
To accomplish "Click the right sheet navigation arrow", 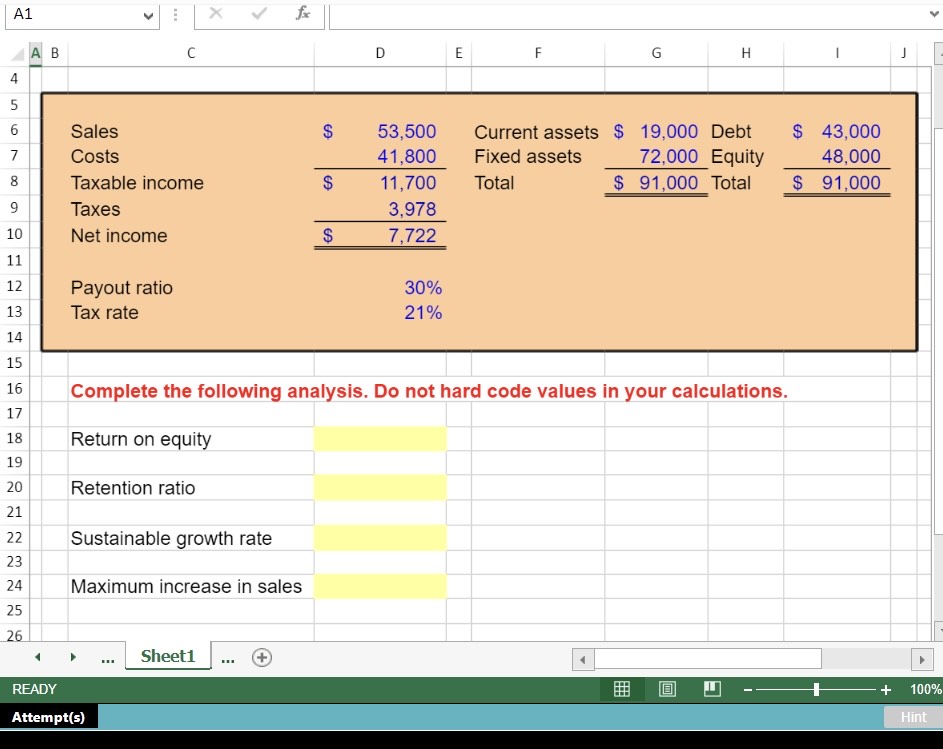I will coord(71,657).
